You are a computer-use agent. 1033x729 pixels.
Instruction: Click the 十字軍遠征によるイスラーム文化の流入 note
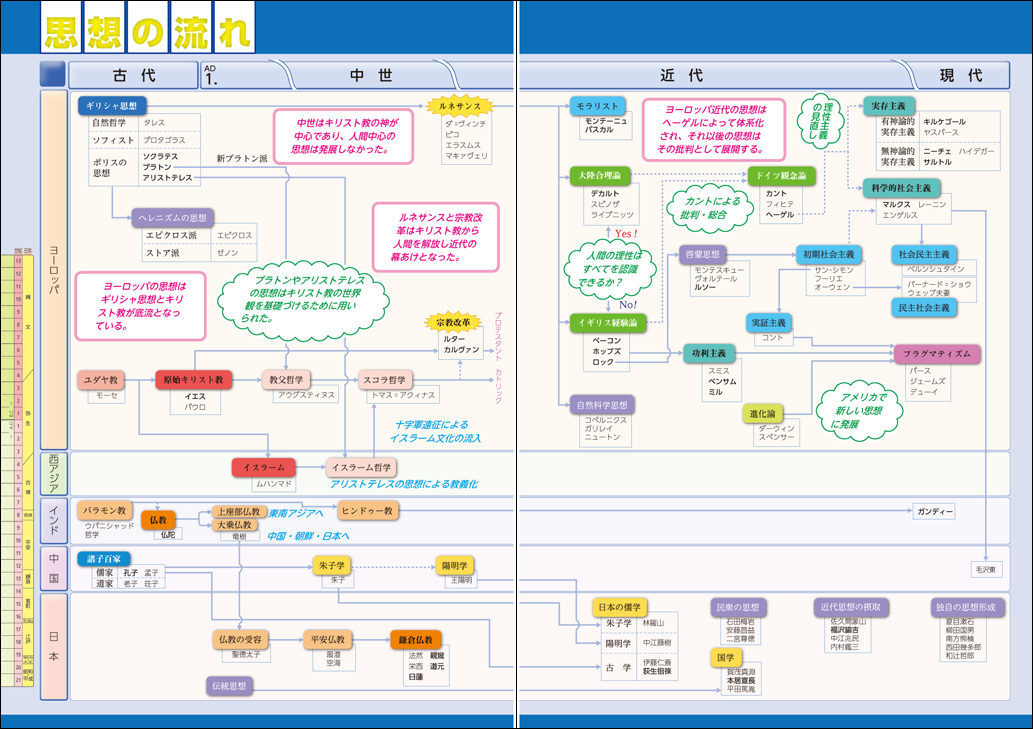pos(435,431)
